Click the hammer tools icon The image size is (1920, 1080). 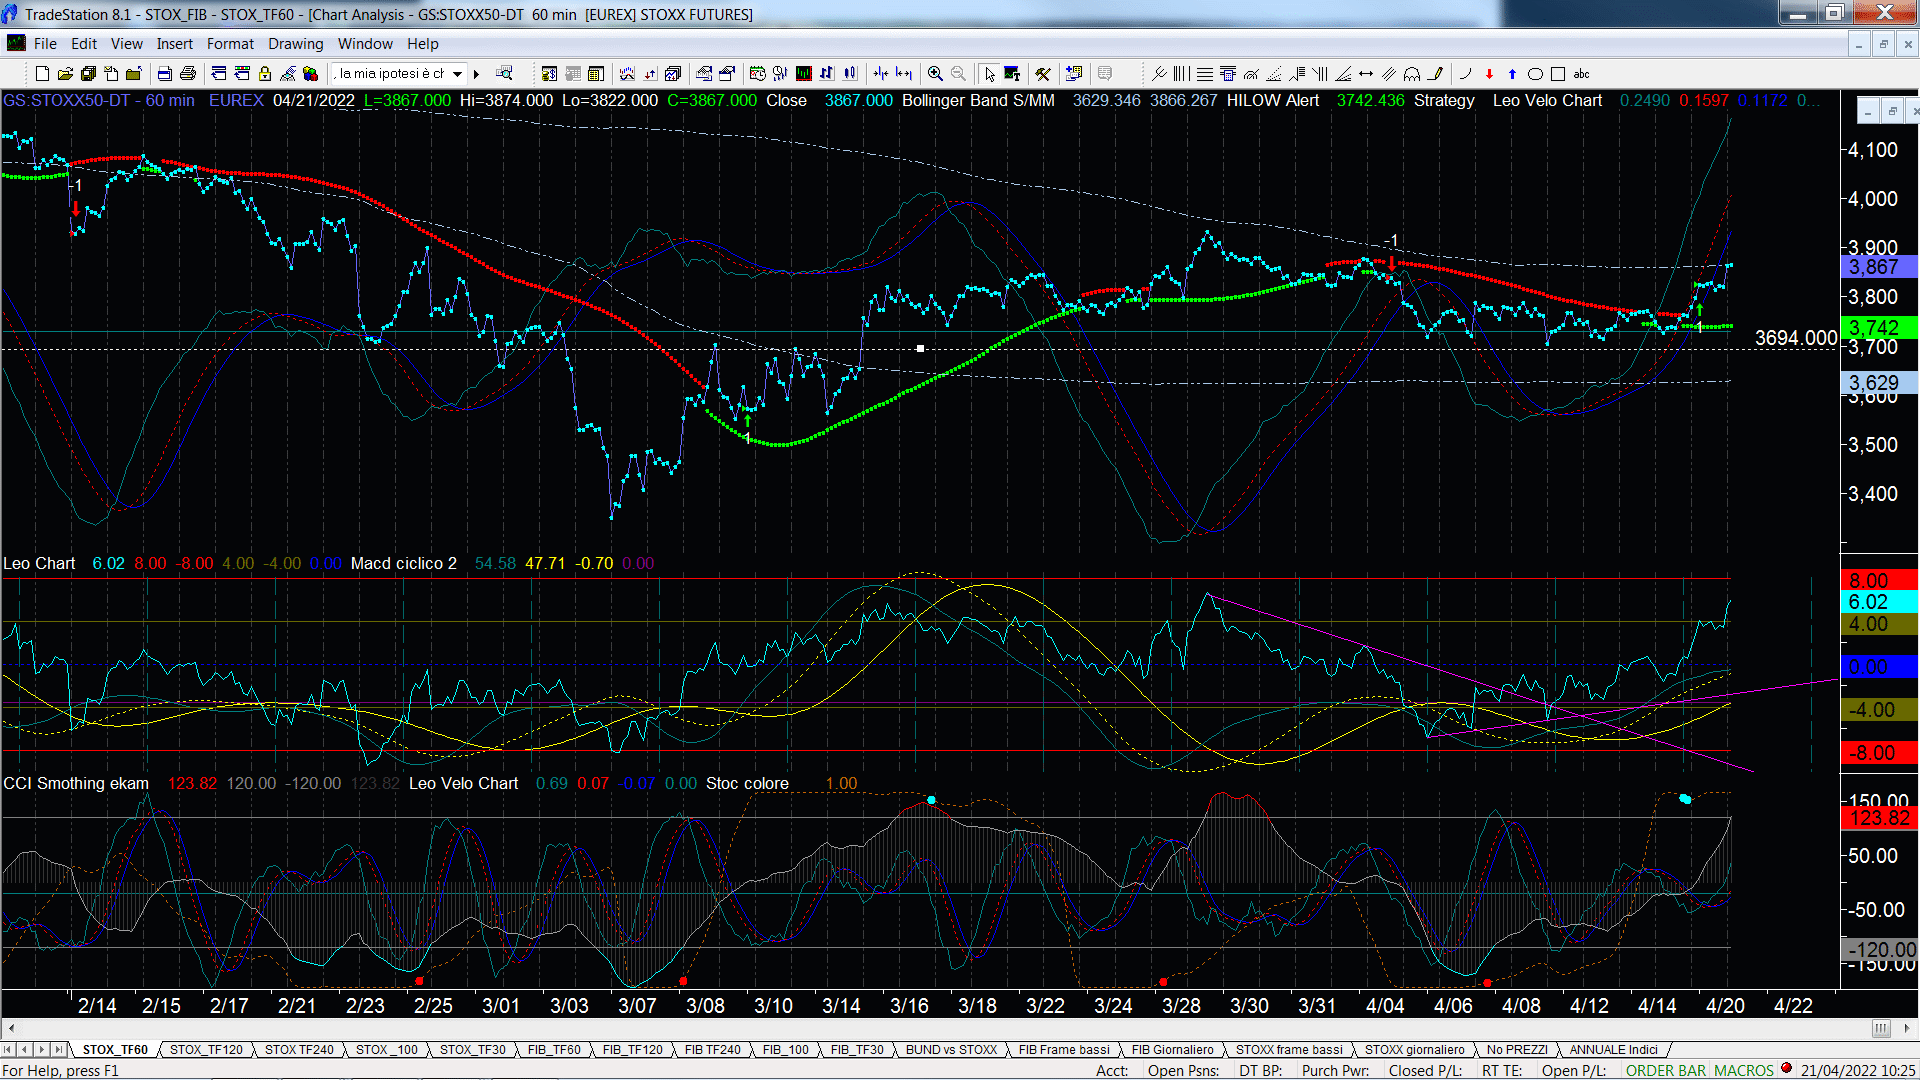pyautogui.click(x=1043, y=74)
